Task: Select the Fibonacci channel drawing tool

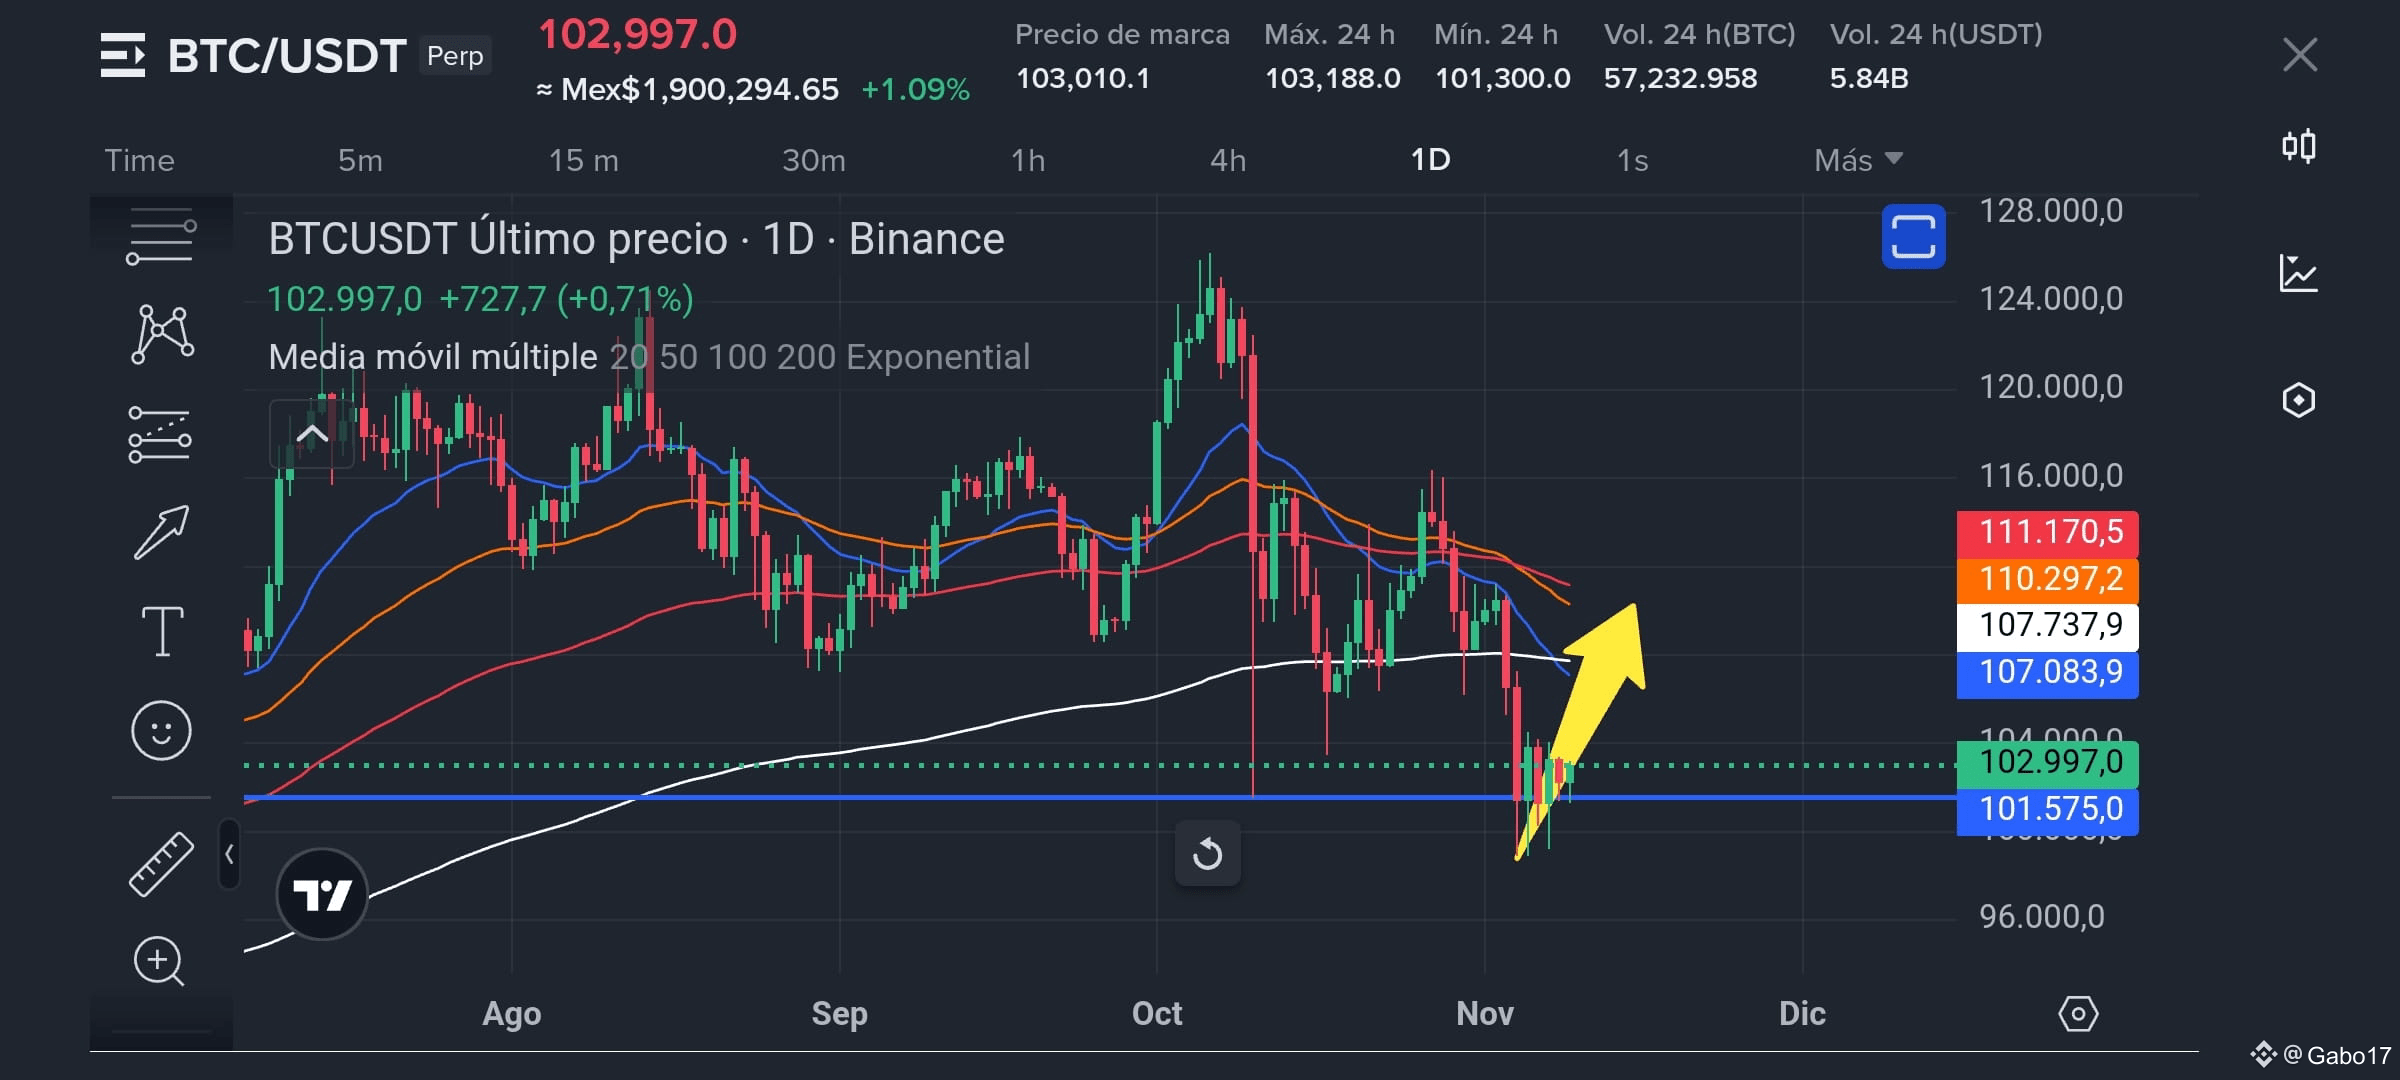Action: click(160, 434)
